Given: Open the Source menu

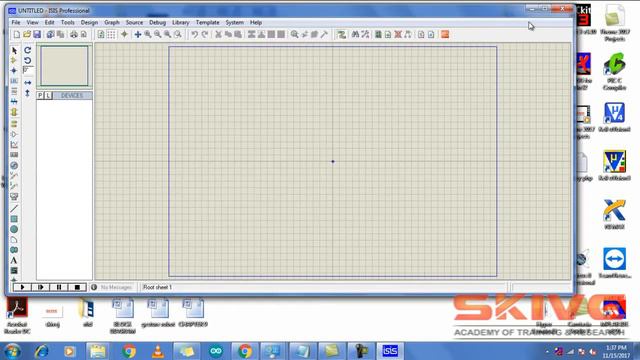Looking at the screenshot, I should click(x=134, y=22).
